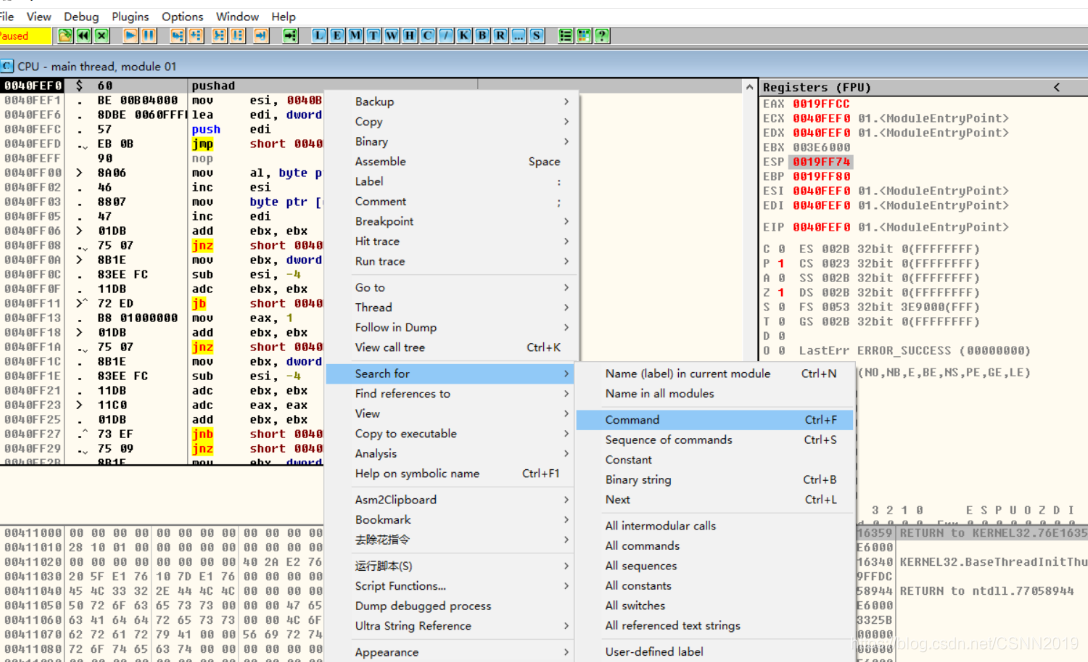The width and height of the screenshot is (1088, 662).
Task: Expand the Find references to submenu
Action: coord(452,393)
